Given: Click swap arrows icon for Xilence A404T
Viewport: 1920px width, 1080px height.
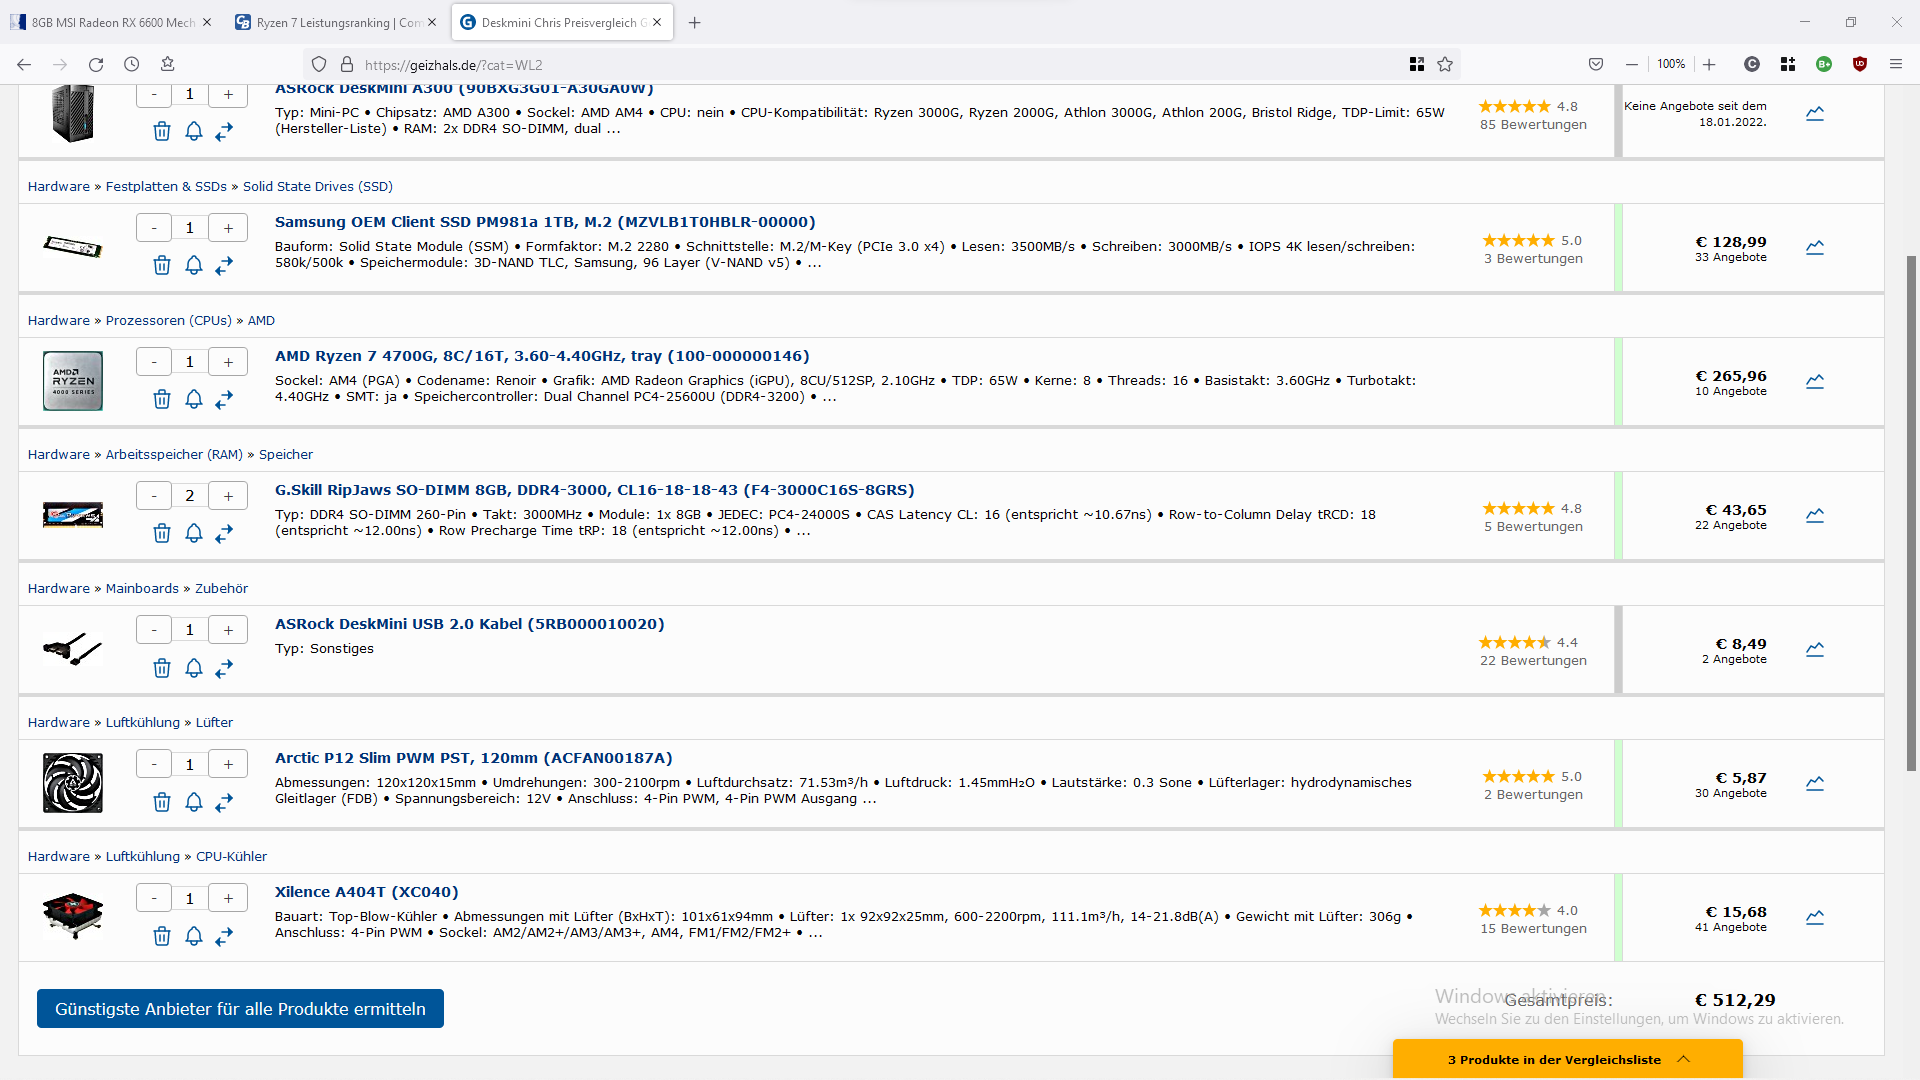Looking at the screenshot, I should click(224, 935).
